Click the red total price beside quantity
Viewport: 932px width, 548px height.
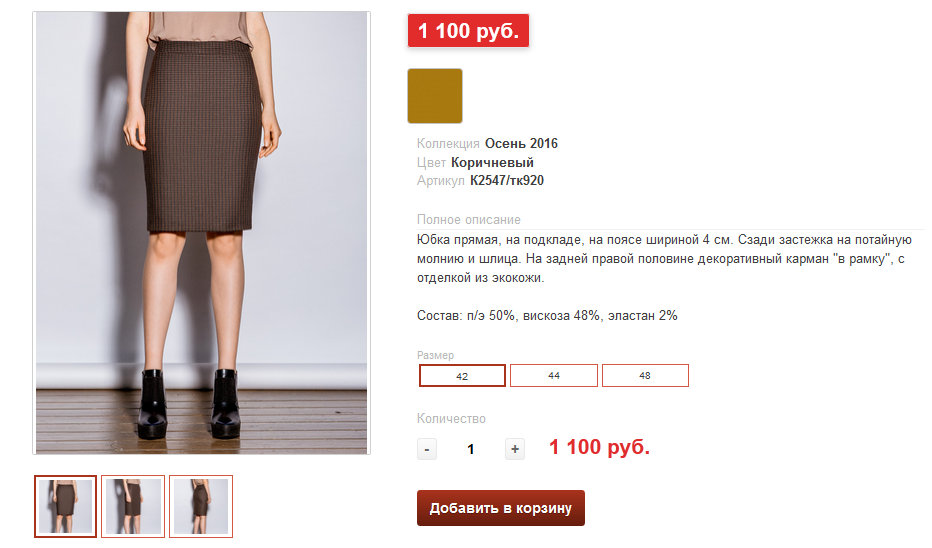(x=599, y=447)
